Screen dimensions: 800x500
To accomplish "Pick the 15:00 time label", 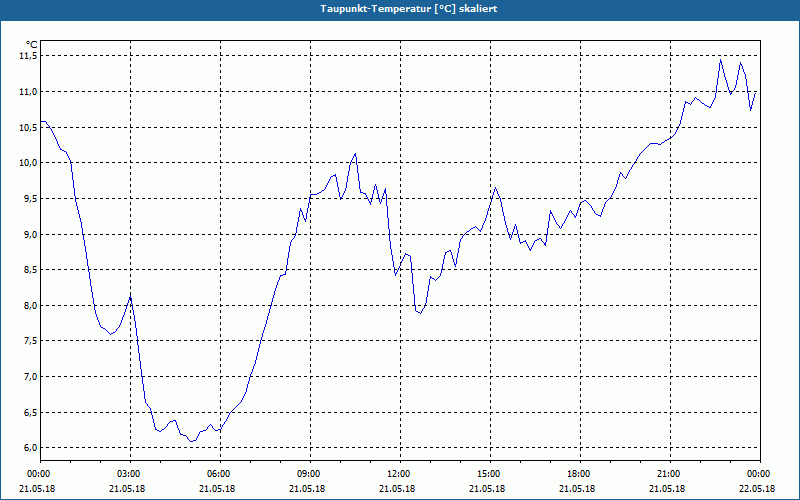I will coord(487,474).
